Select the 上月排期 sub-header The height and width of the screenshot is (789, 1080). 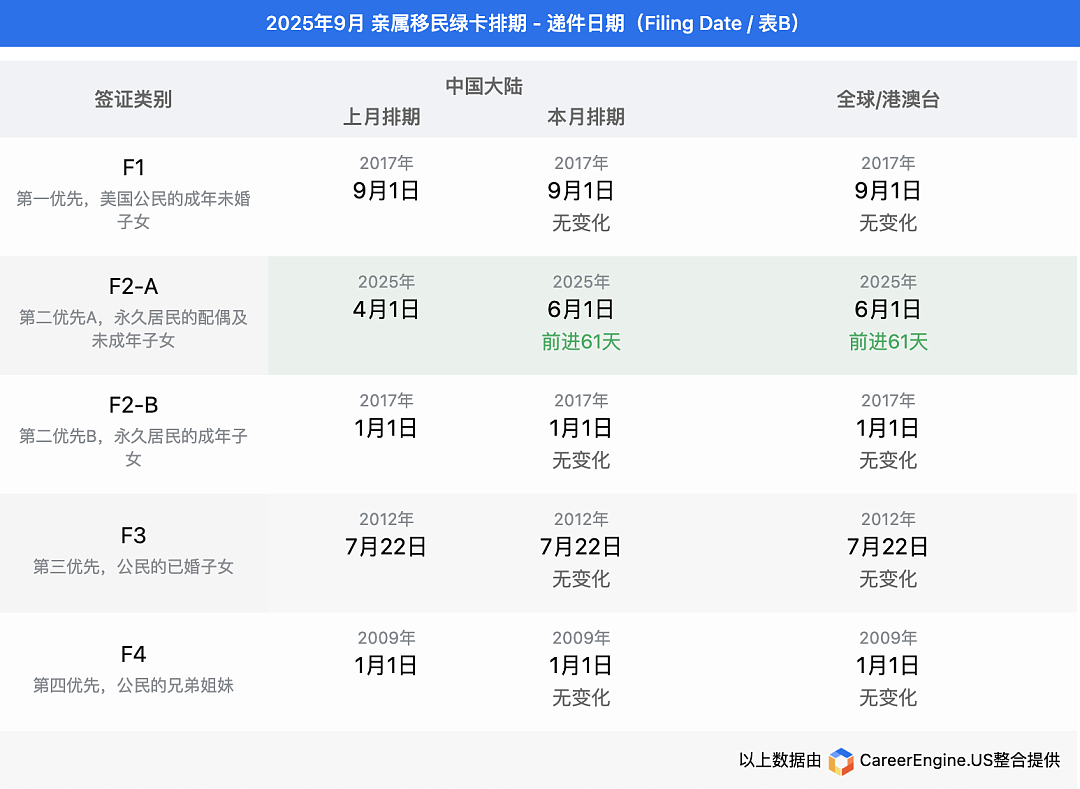pyautogui.click(x=382, y=116)
